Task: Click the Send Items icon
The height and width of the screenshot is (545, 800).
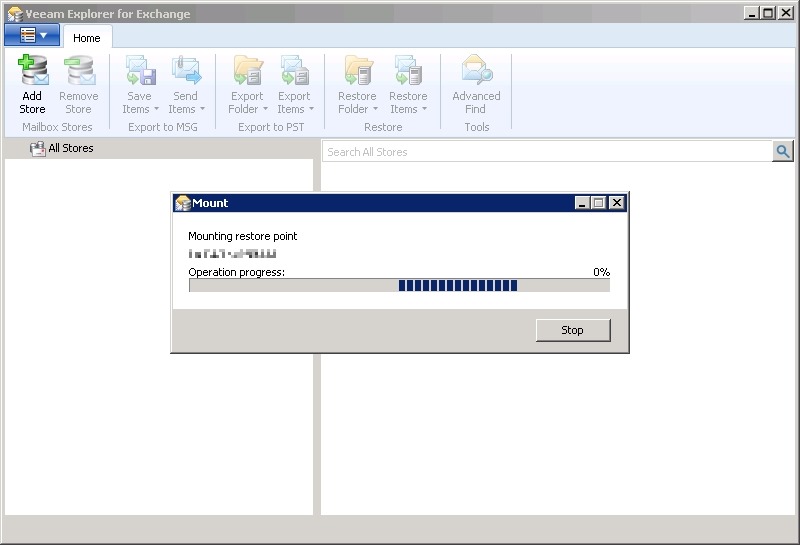Action: (x=187, y=70)
